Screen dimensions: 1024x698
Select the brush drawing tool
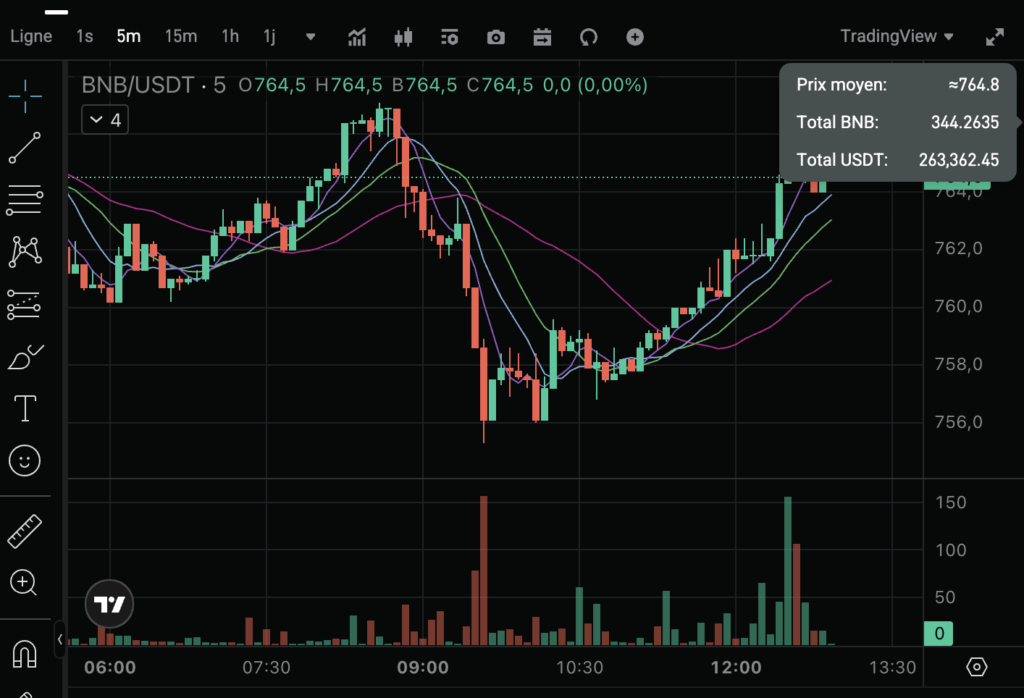pyautogui.click(x=23, y=356)
